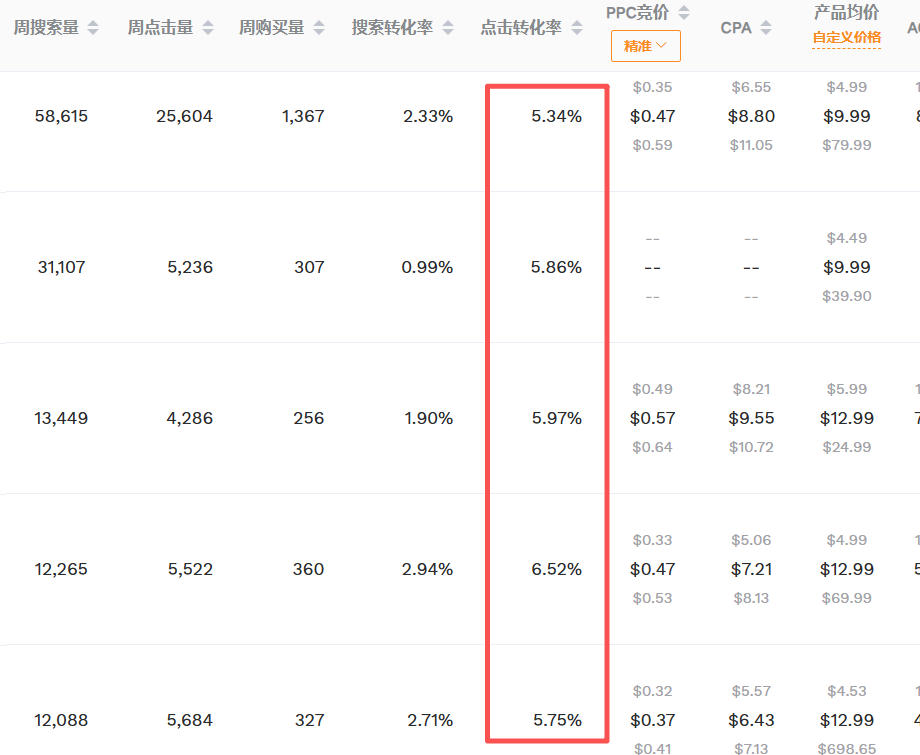Click the 0.99% search conversion value
920x755 pixels.
point(428,268)
